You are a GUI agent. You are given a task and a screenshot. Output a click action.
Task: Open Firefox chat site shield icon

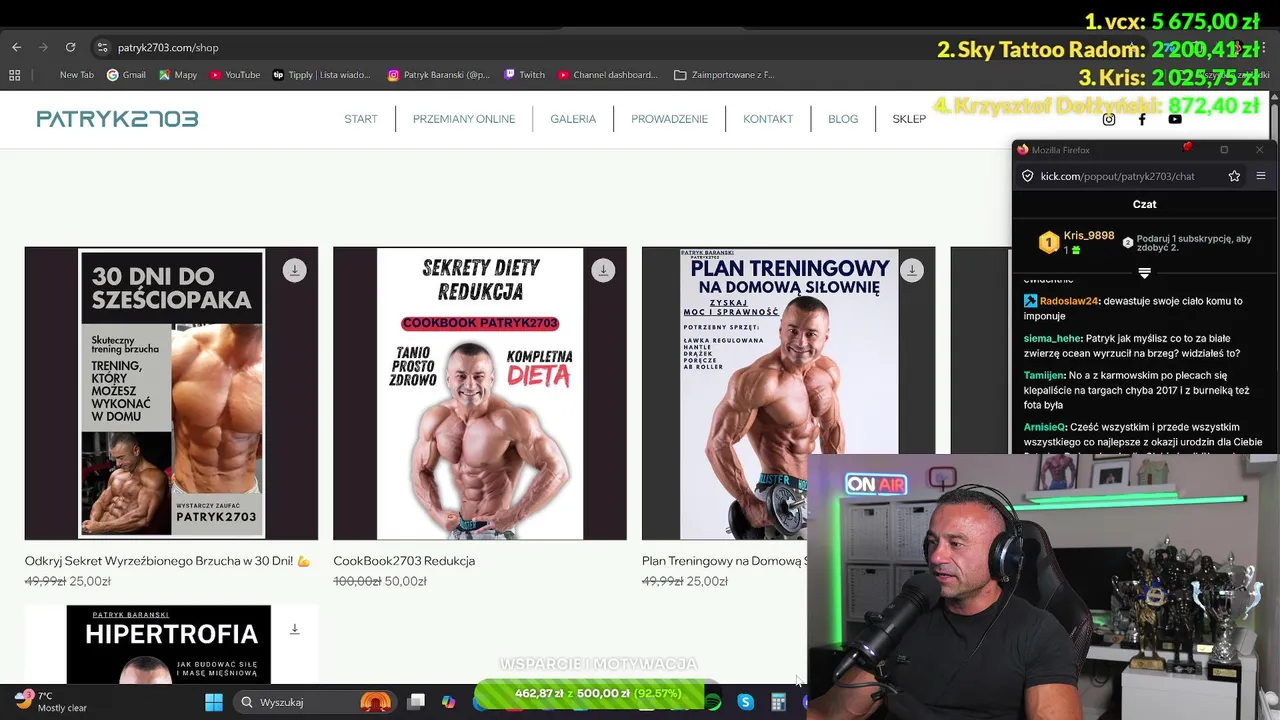(x=1027, y=176)
